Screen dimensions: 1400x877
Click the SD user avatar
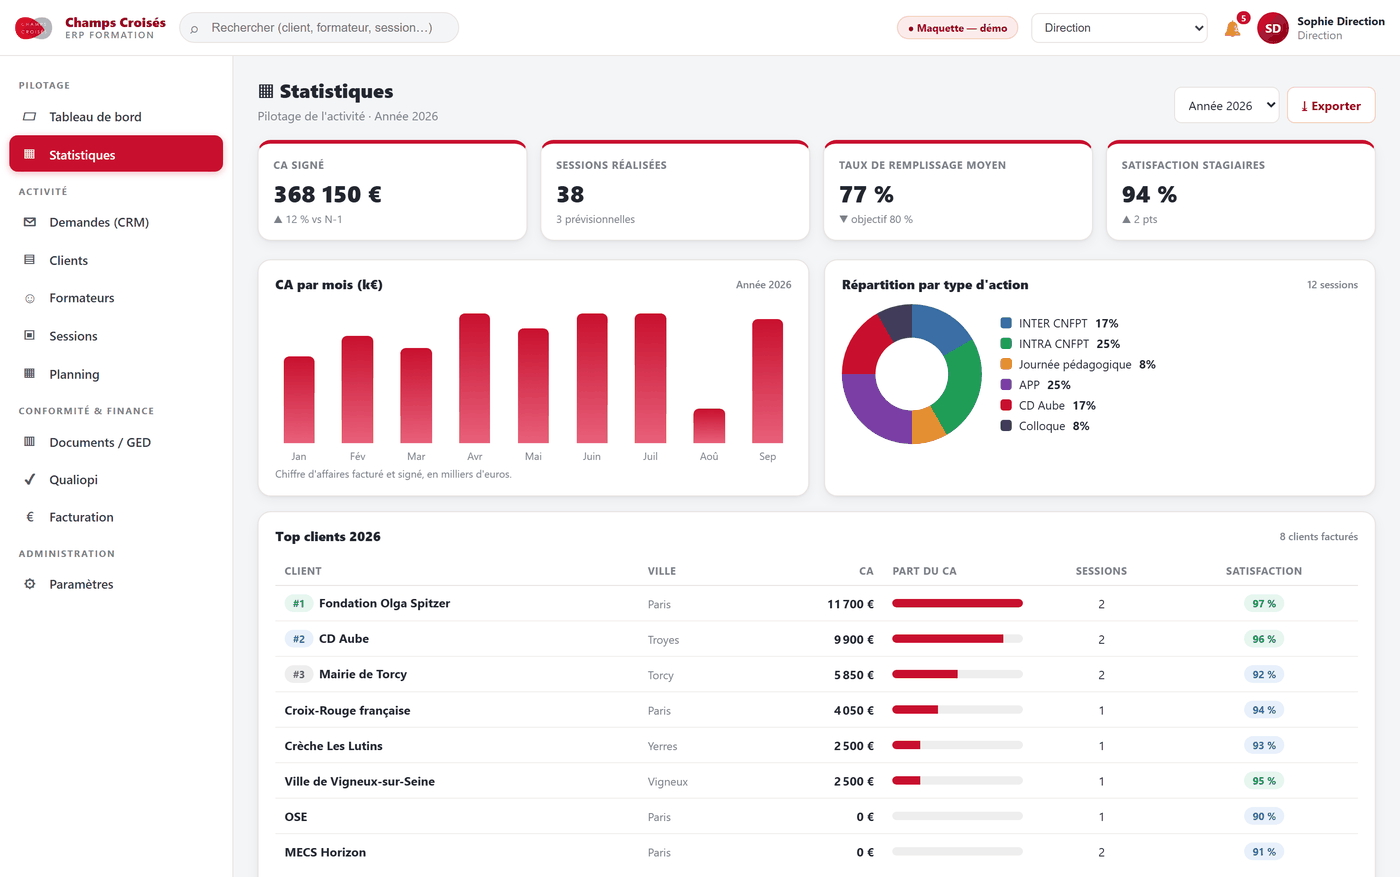tap(1272, 28)
